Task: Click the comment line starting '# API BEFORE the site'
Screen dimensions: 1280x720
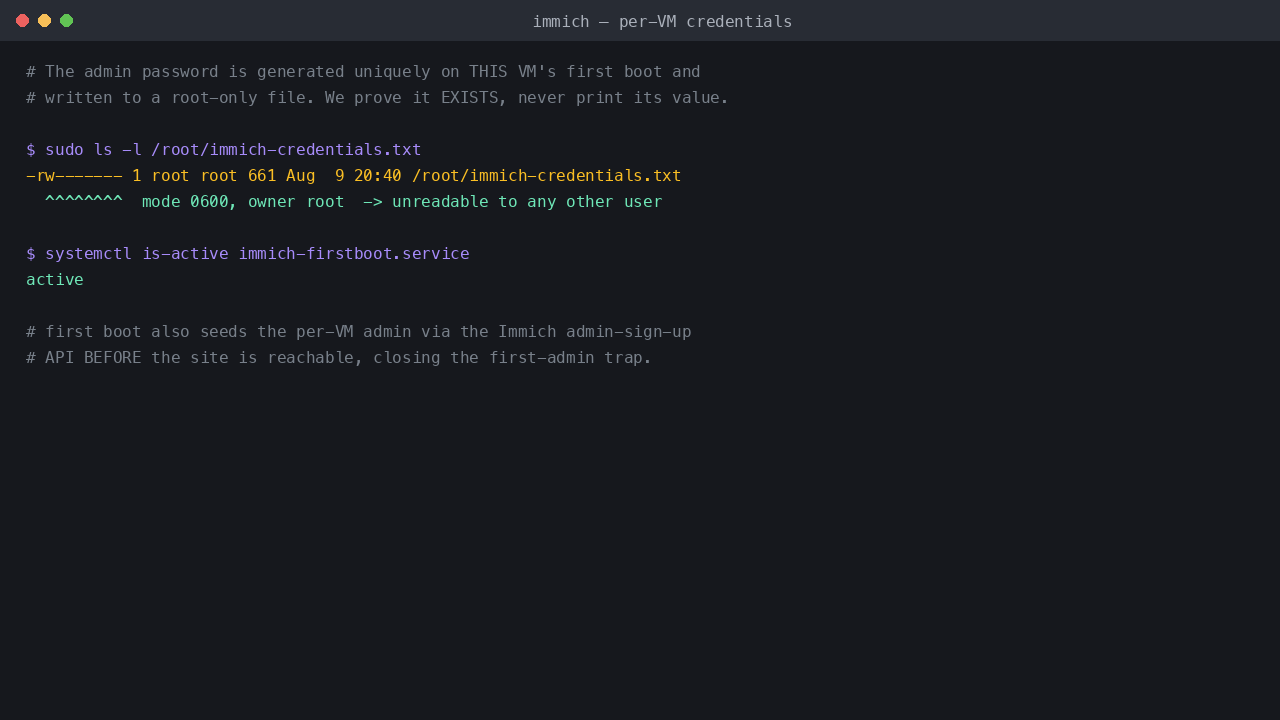Action: [x=339, y=358]
